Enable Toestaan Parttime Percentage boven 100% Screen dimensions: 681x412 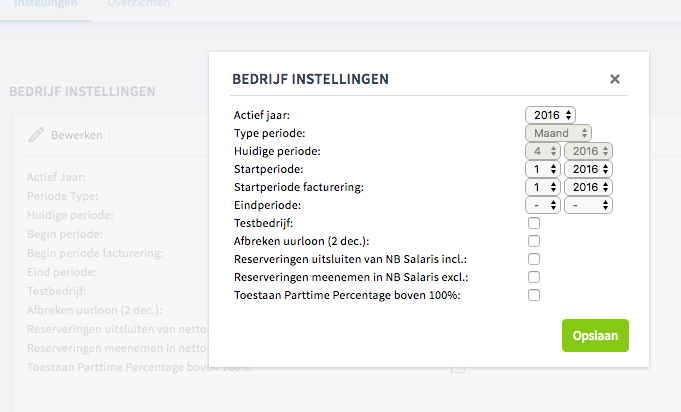[x=534, y=295]
